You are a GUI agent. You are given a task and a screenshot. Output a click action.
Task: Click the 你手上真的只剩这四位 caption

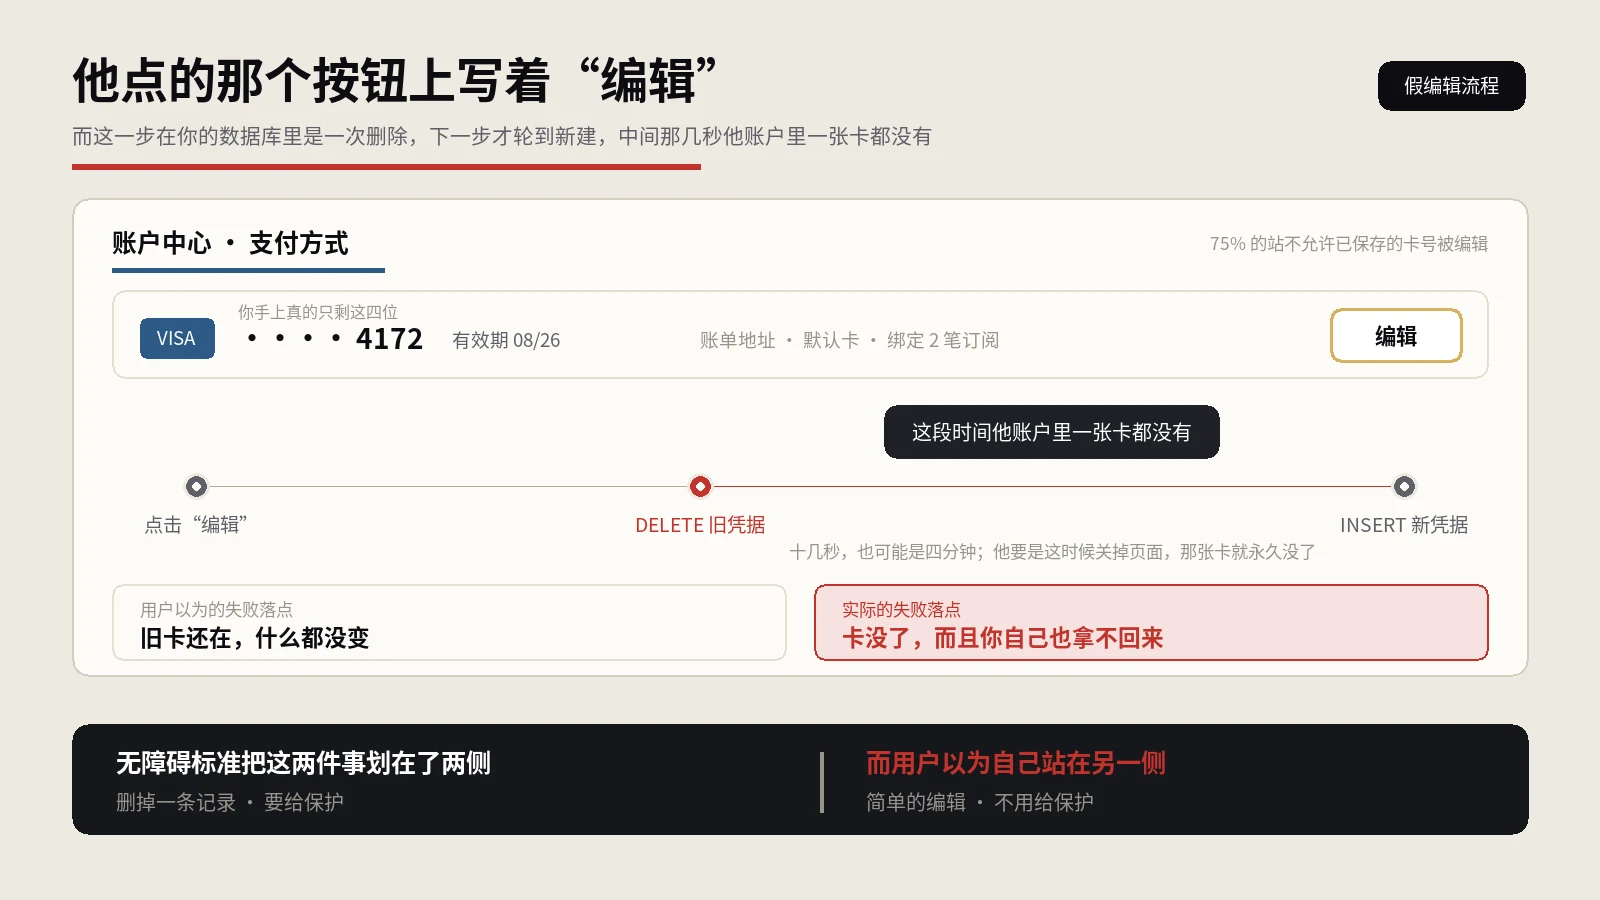pyautogui.click(x=318, y=312)
